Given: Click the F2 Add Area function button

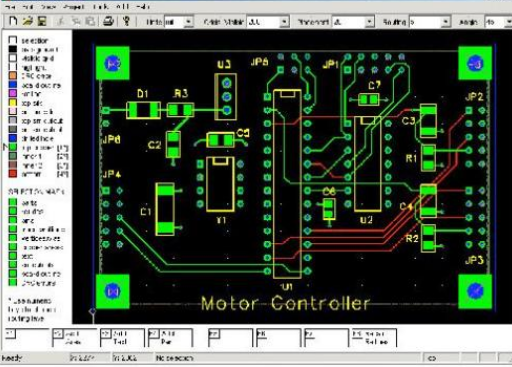Looking at the screenshot, I should click(x=75, y=338).
